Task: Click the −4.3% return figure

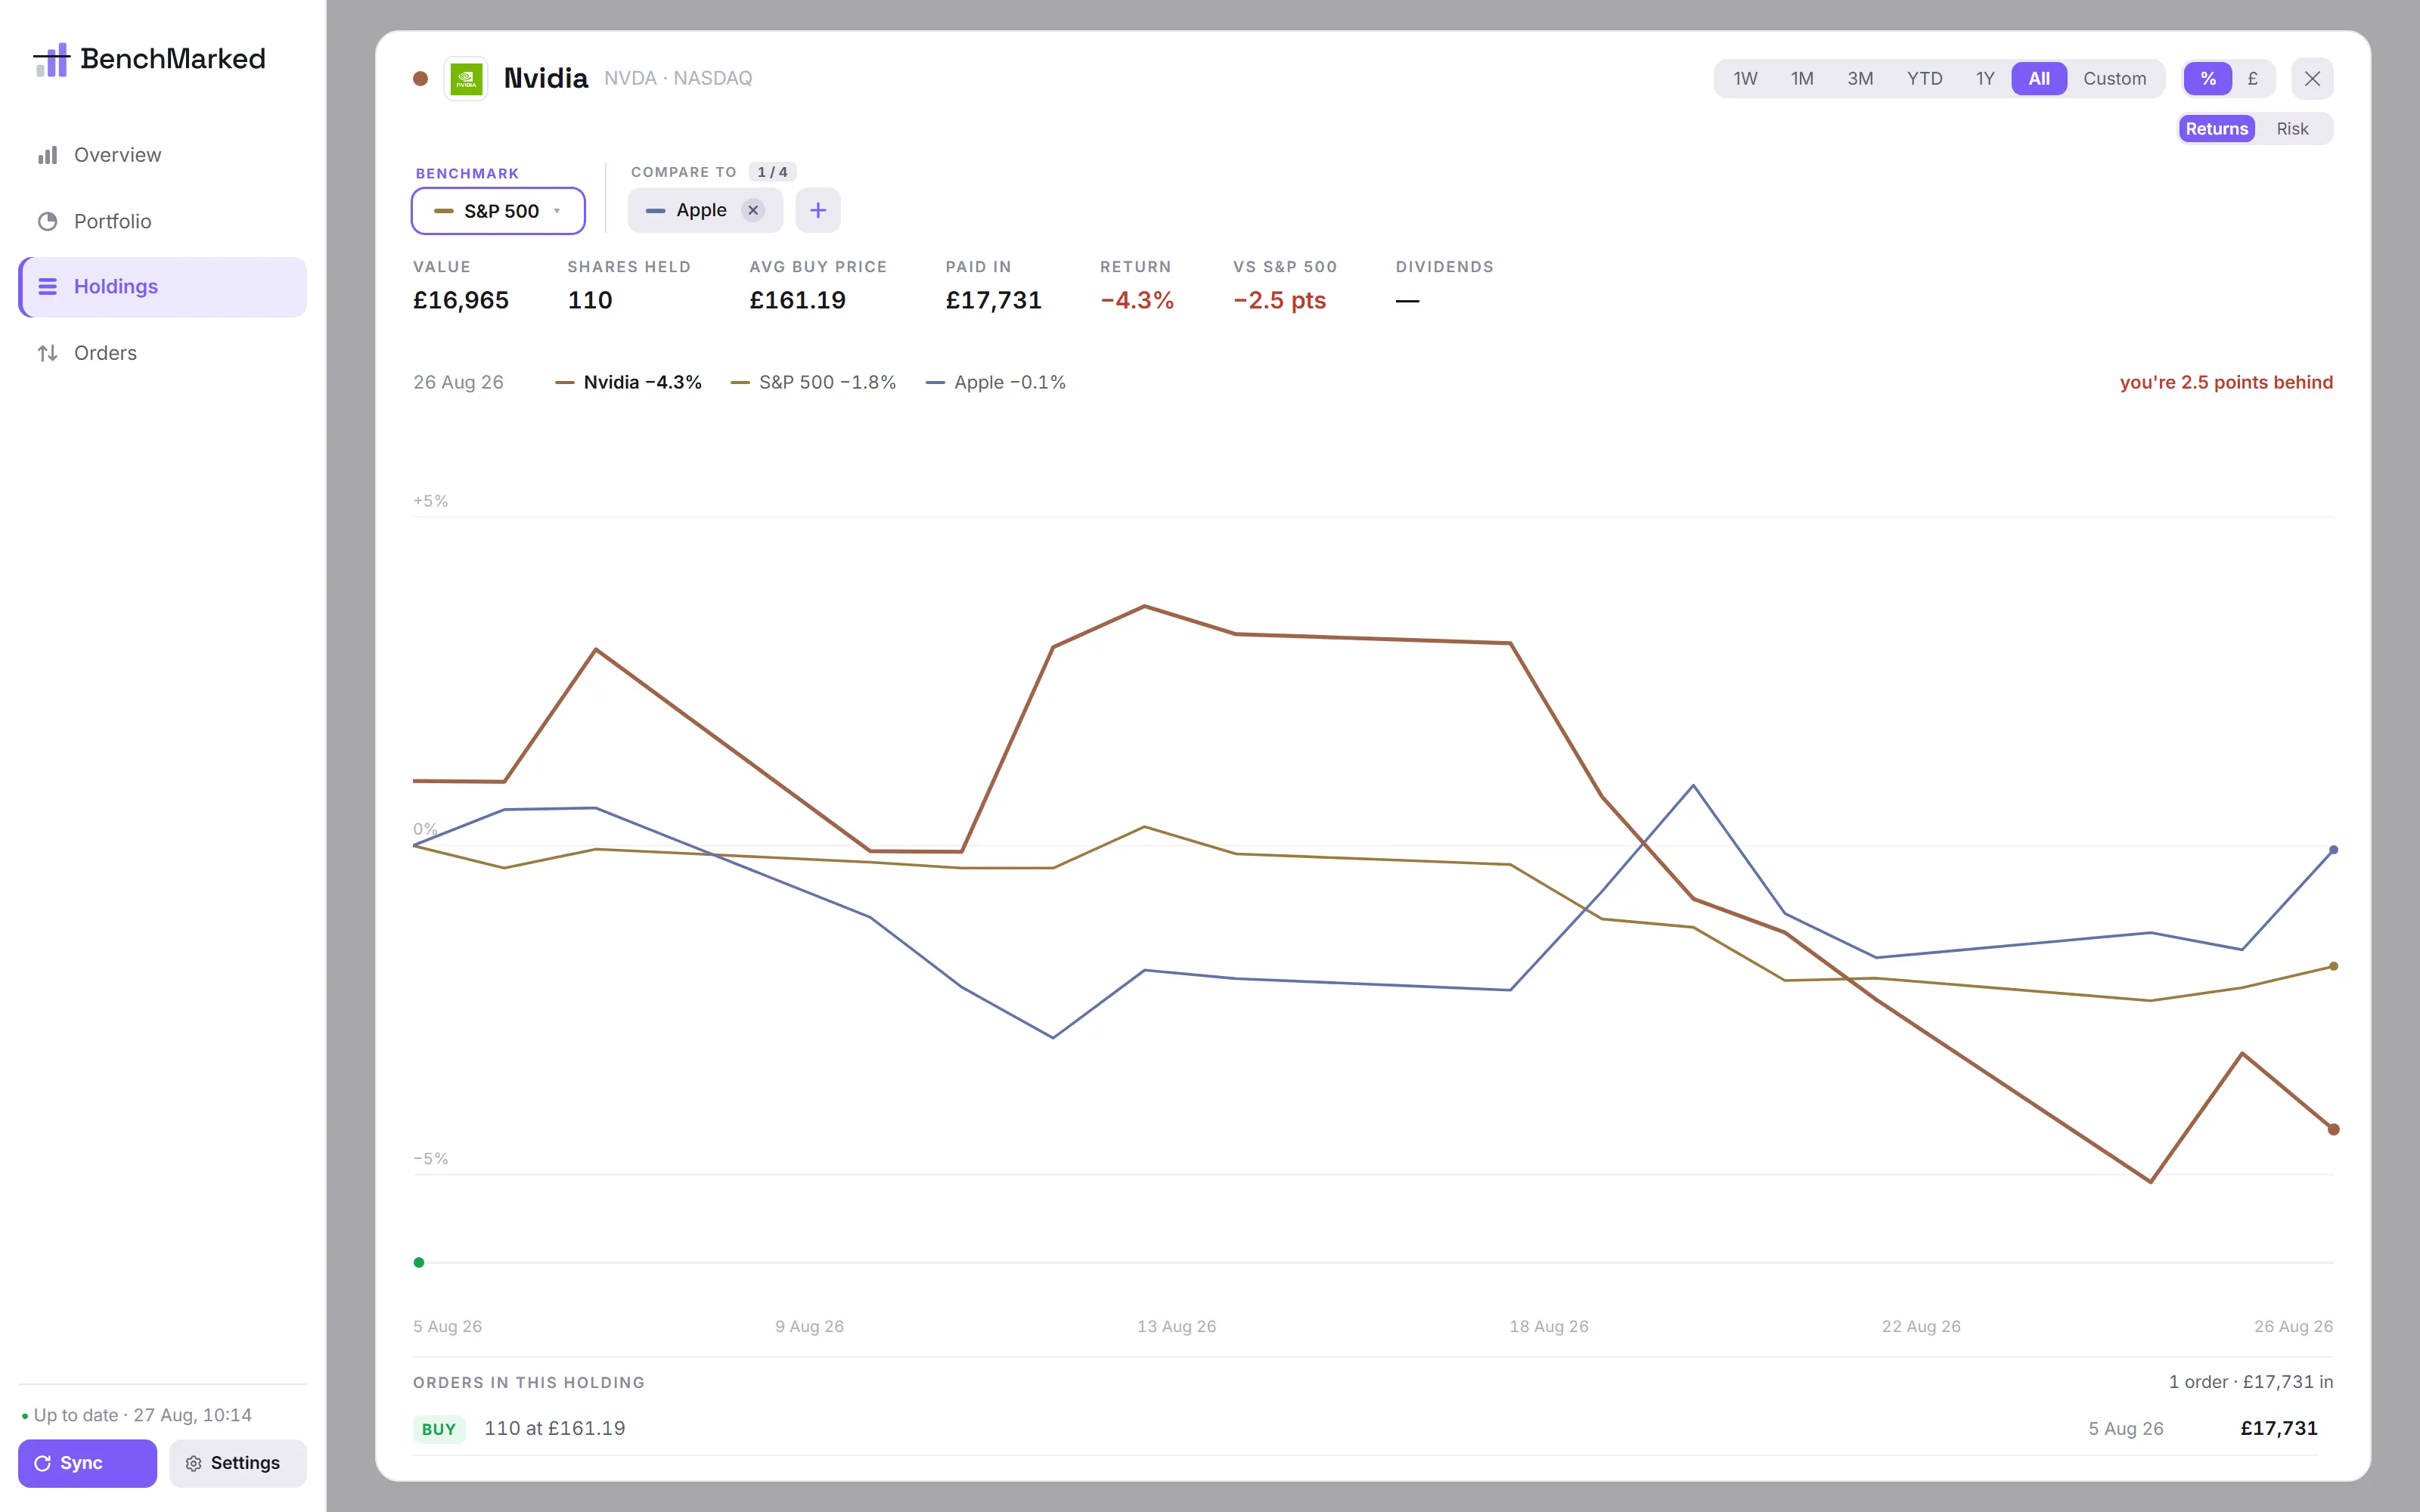Action: pos(1137,300)
